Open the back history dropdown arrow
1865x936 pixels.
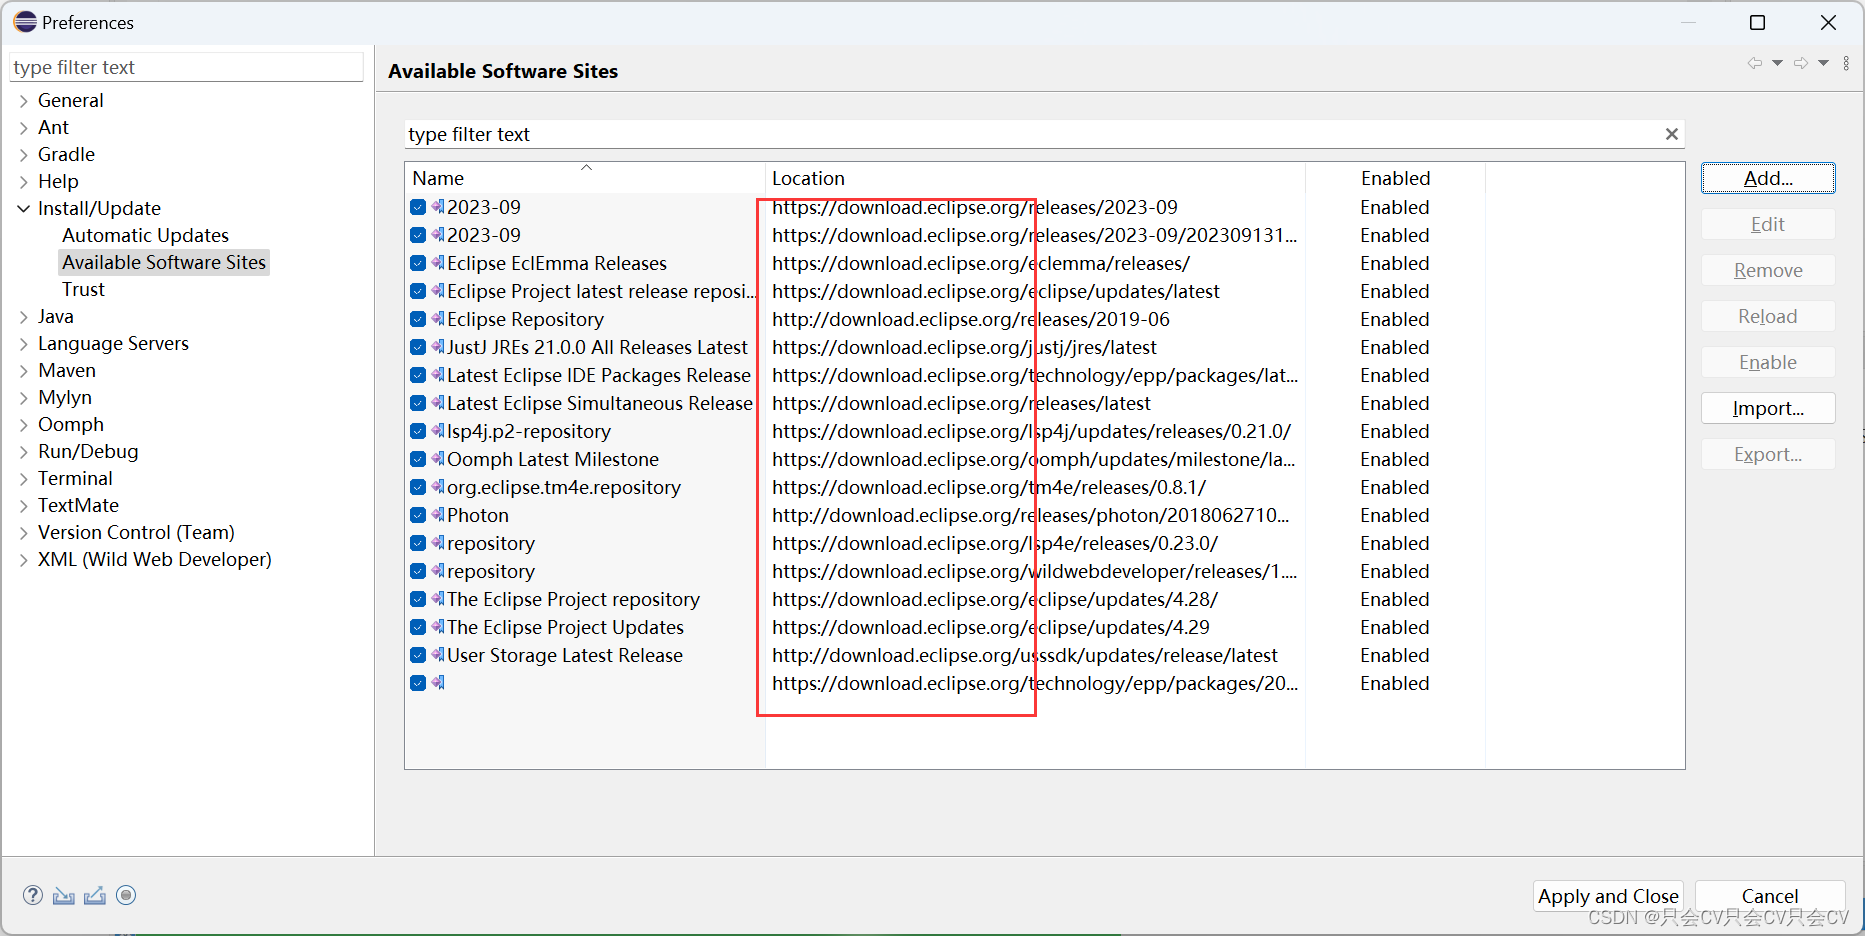(1777, 63)
